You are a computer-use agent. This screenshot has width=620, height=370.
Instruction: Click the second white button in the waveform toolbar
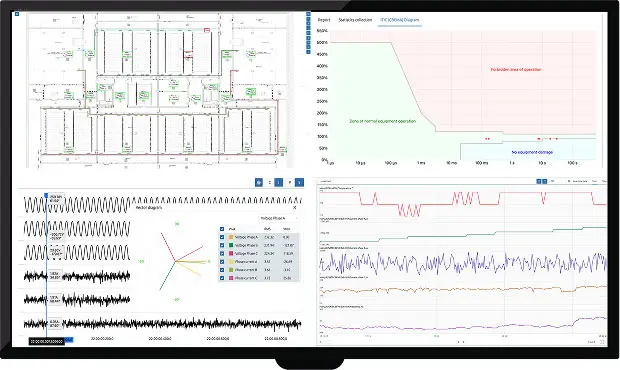pos(270,182)
